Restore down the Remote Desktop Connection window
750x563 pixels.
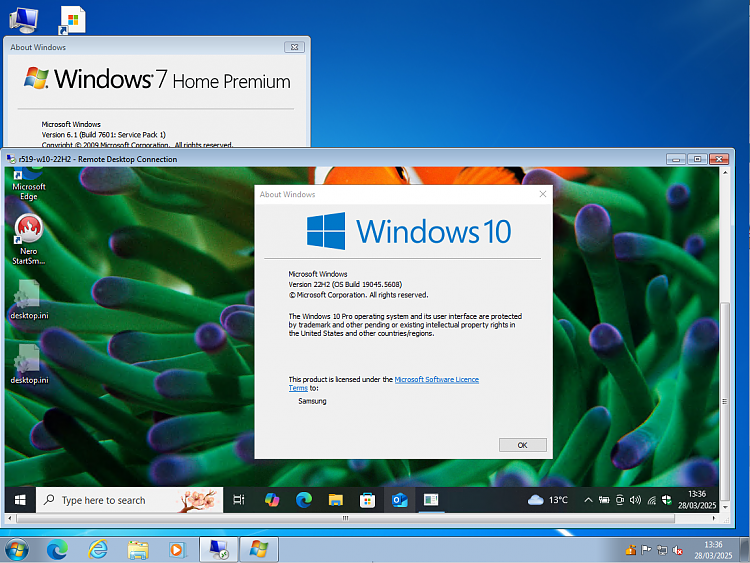coord(697,159)
